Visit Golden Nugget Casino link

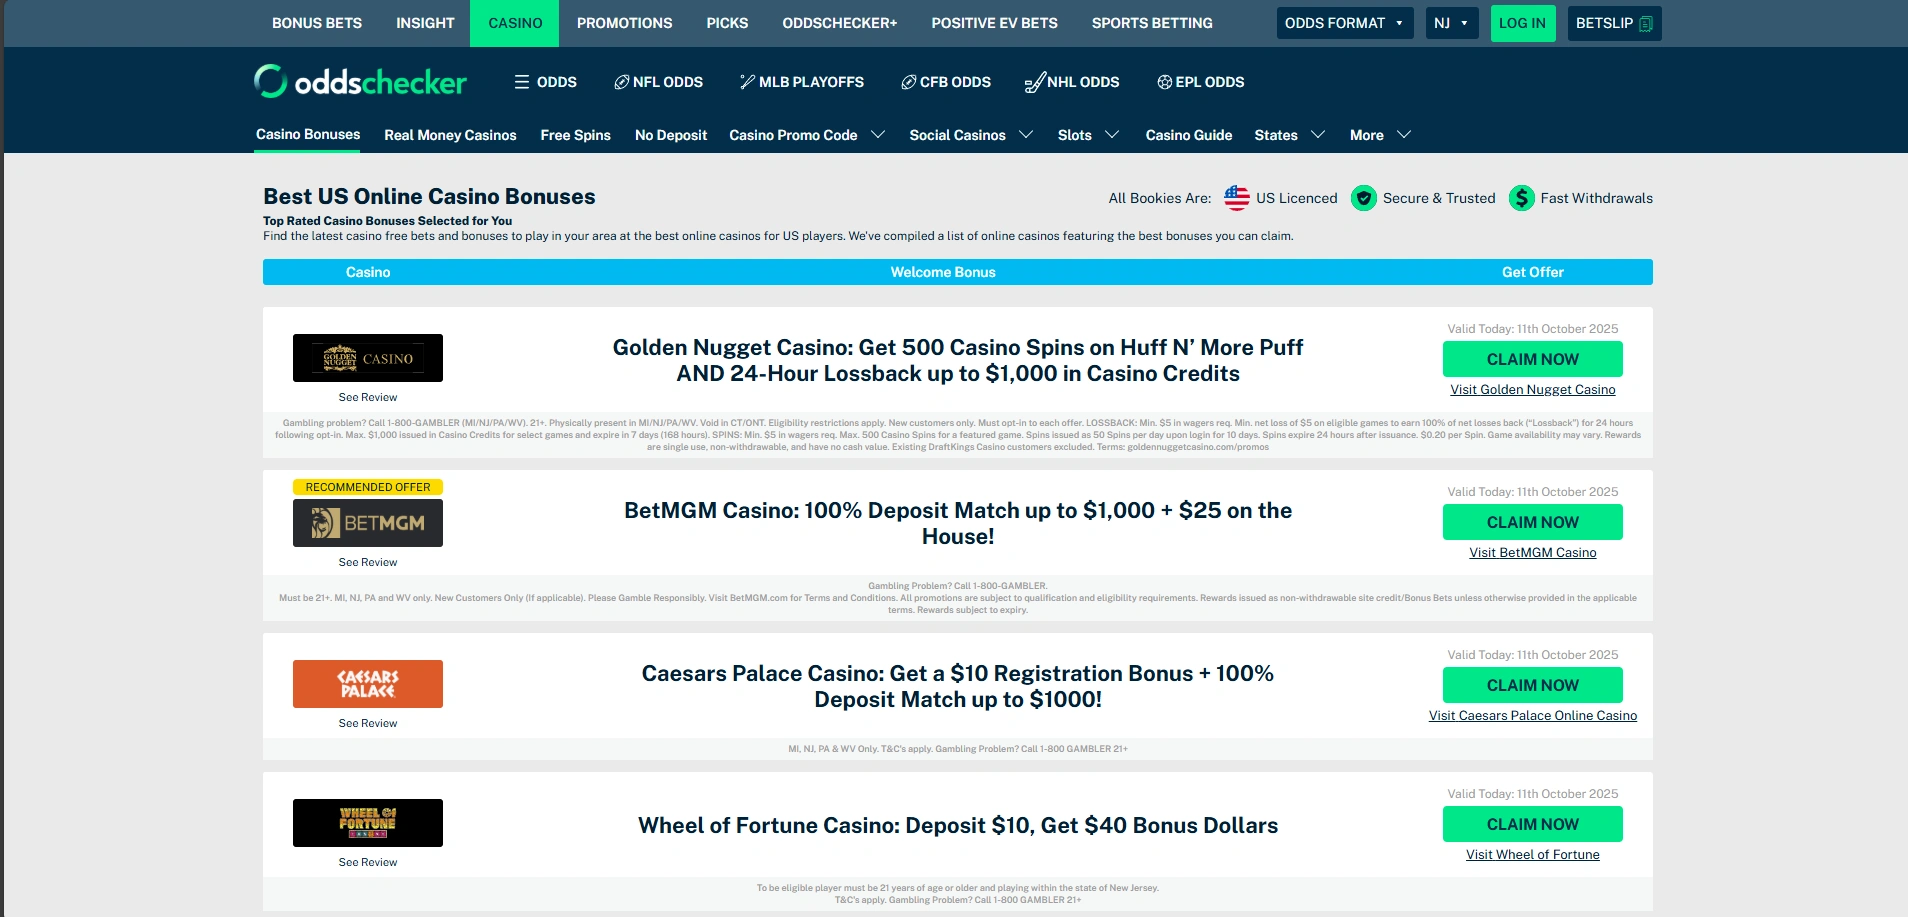click(x=1532, y=390)
